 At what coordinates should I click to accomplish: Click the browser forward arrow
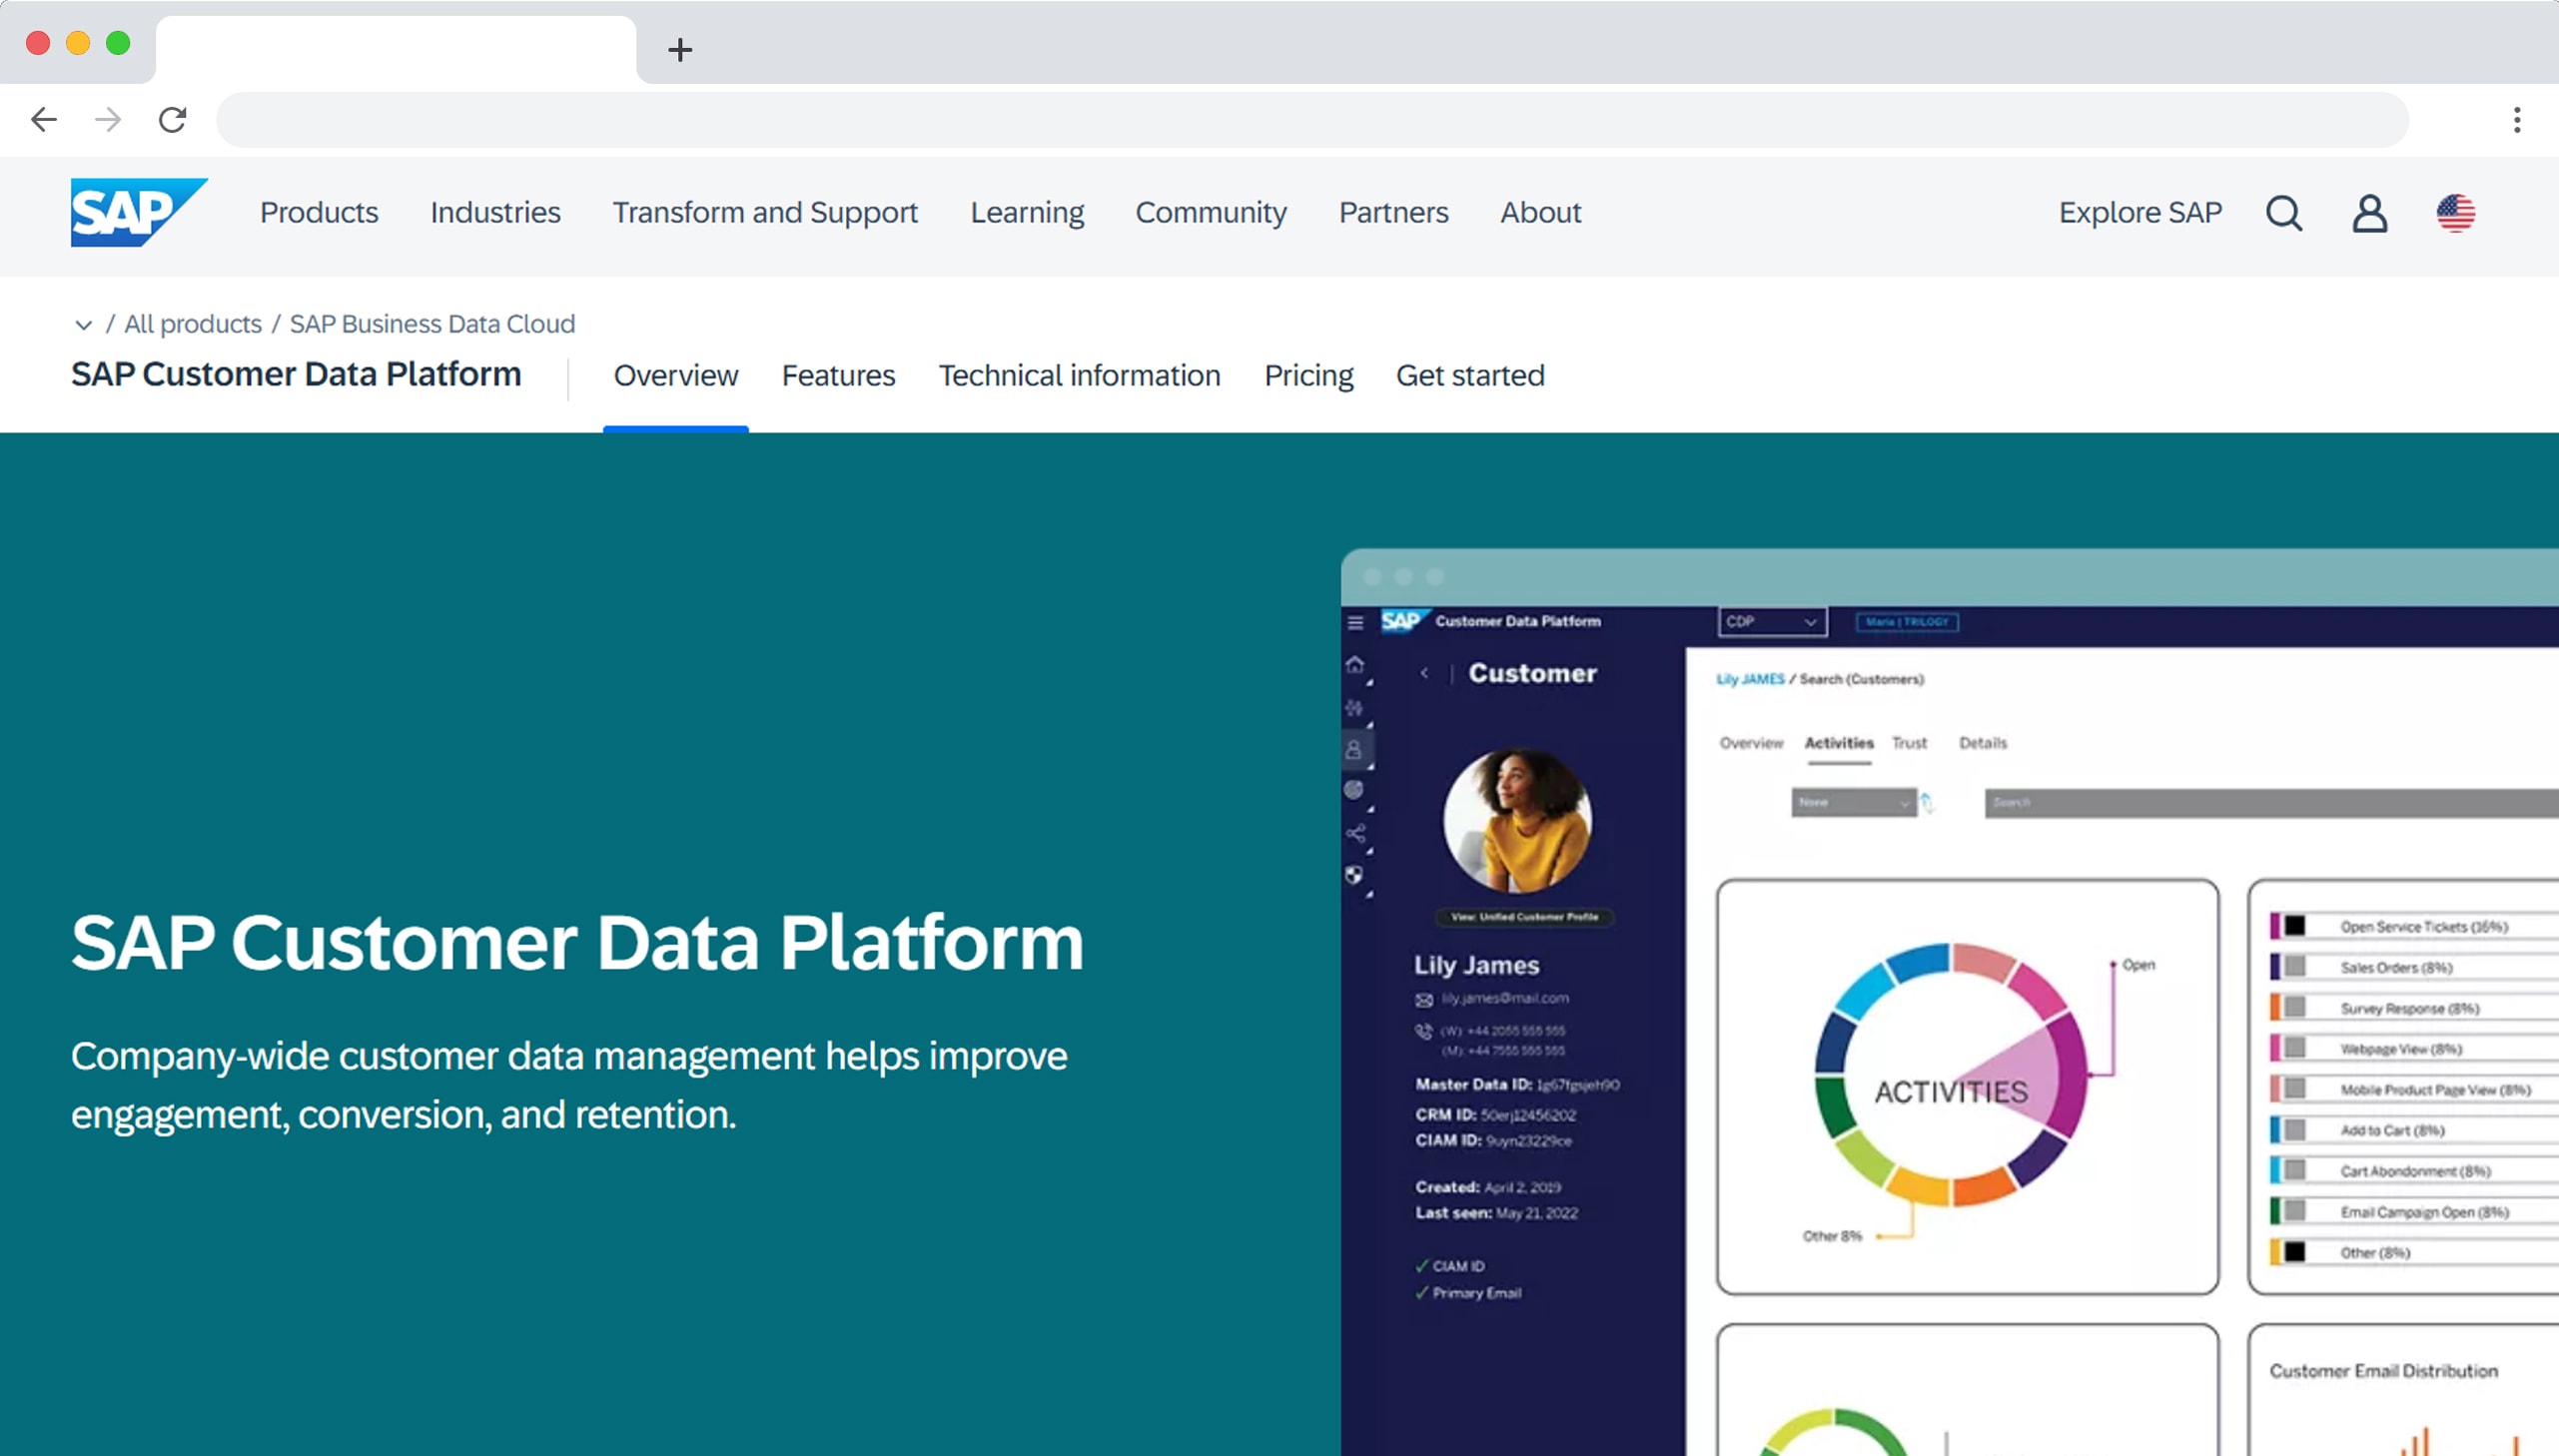pyautogui.click(x=108, y=120)
